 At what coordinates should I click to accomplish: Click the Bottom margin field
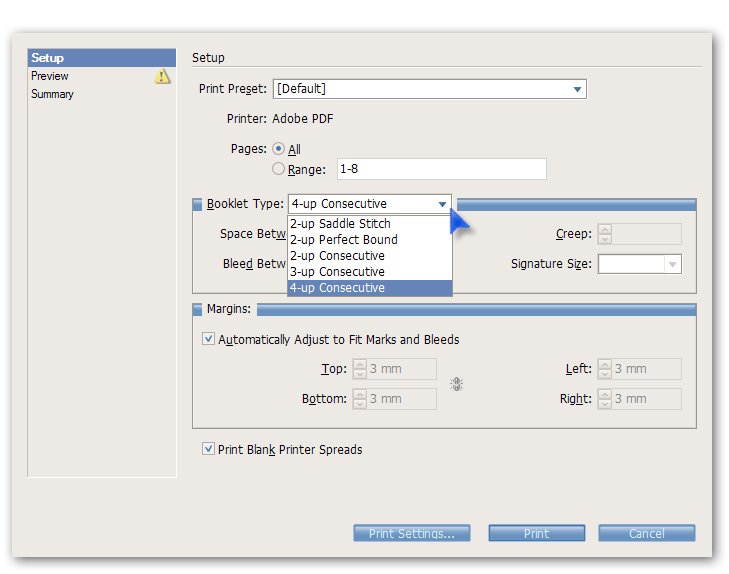pos(401,399)
